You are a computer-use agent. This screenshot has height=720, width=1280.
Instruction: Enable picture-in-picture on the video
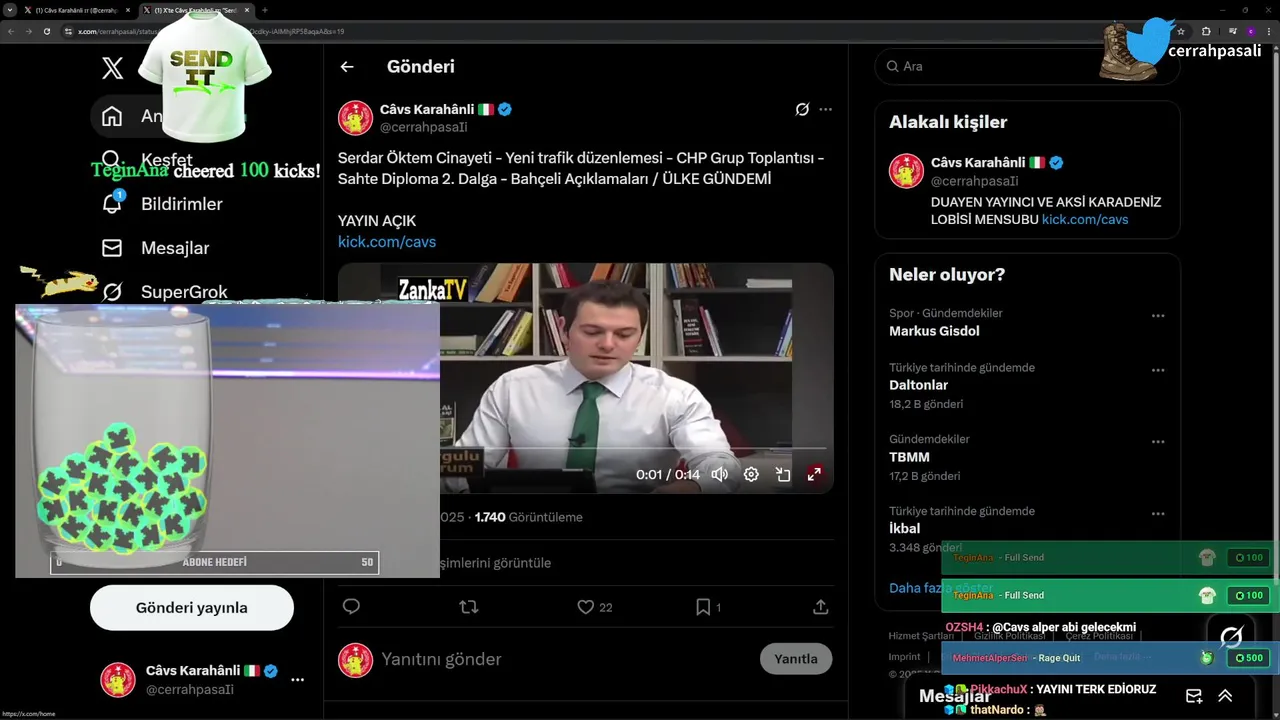click(x=783, y=474)
